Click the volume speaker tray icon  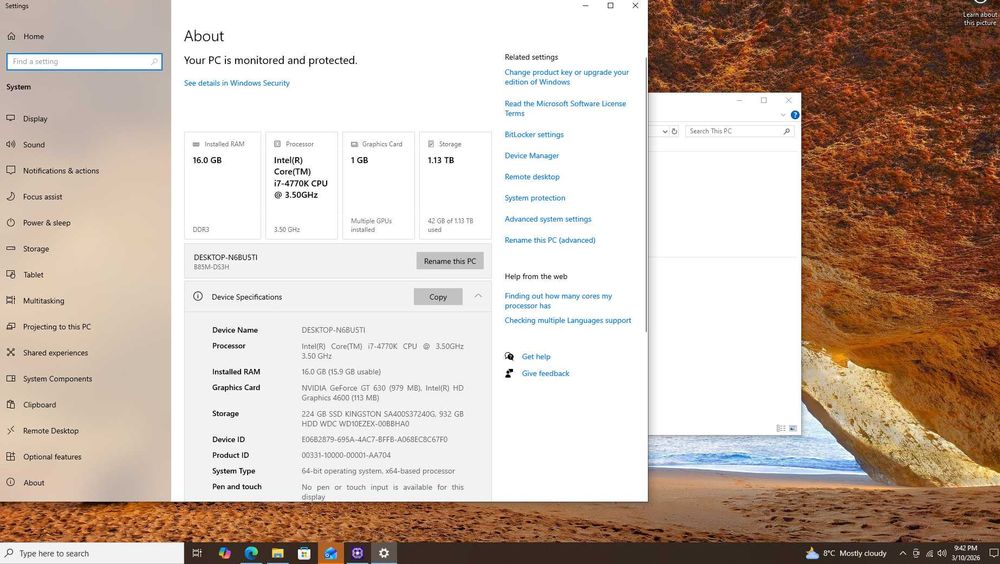942,553
